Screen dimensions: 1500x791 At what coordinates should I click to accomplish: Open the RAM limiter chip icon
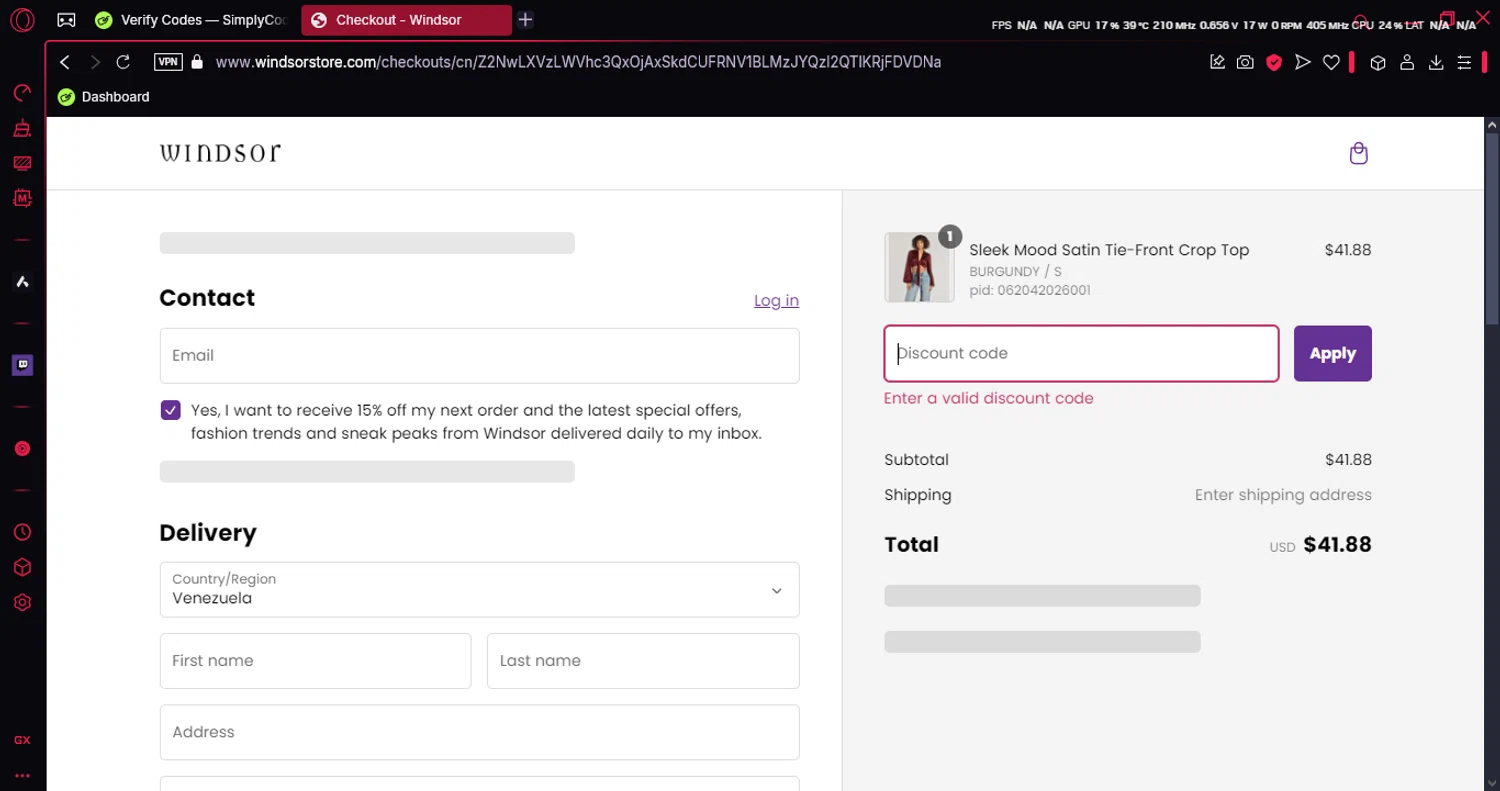click(22, 198)
